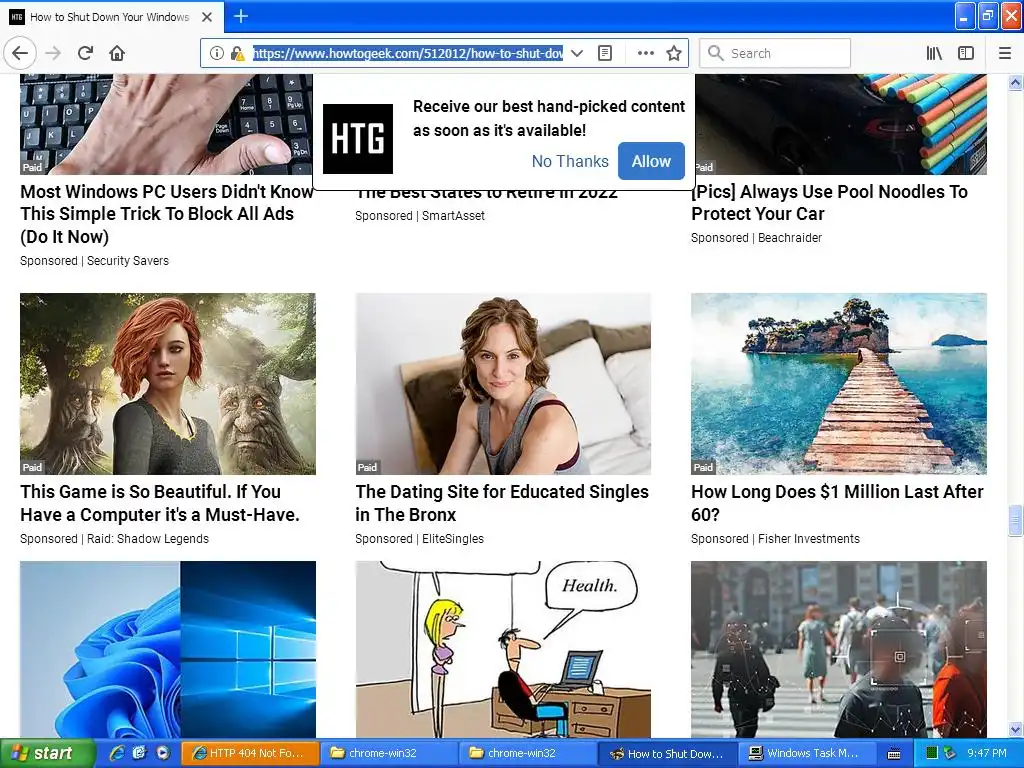Click scrollbar up arrow
Viewport: 1024px width, 768px height.
coord(1015,82)
